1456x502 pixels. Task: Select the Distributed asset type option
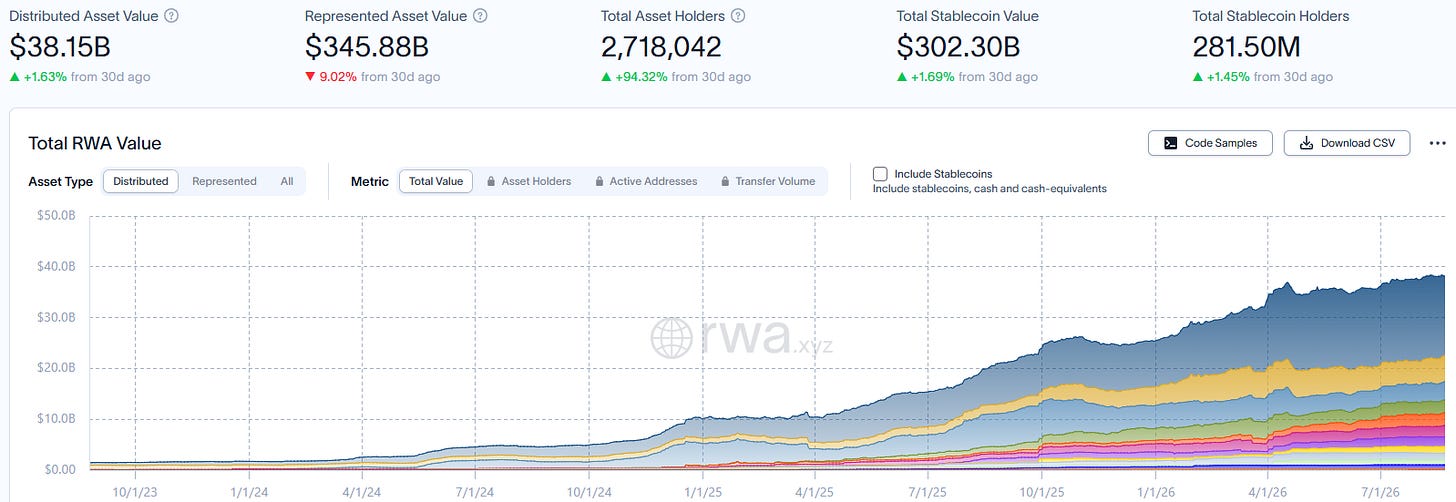(x=141, y=181)
